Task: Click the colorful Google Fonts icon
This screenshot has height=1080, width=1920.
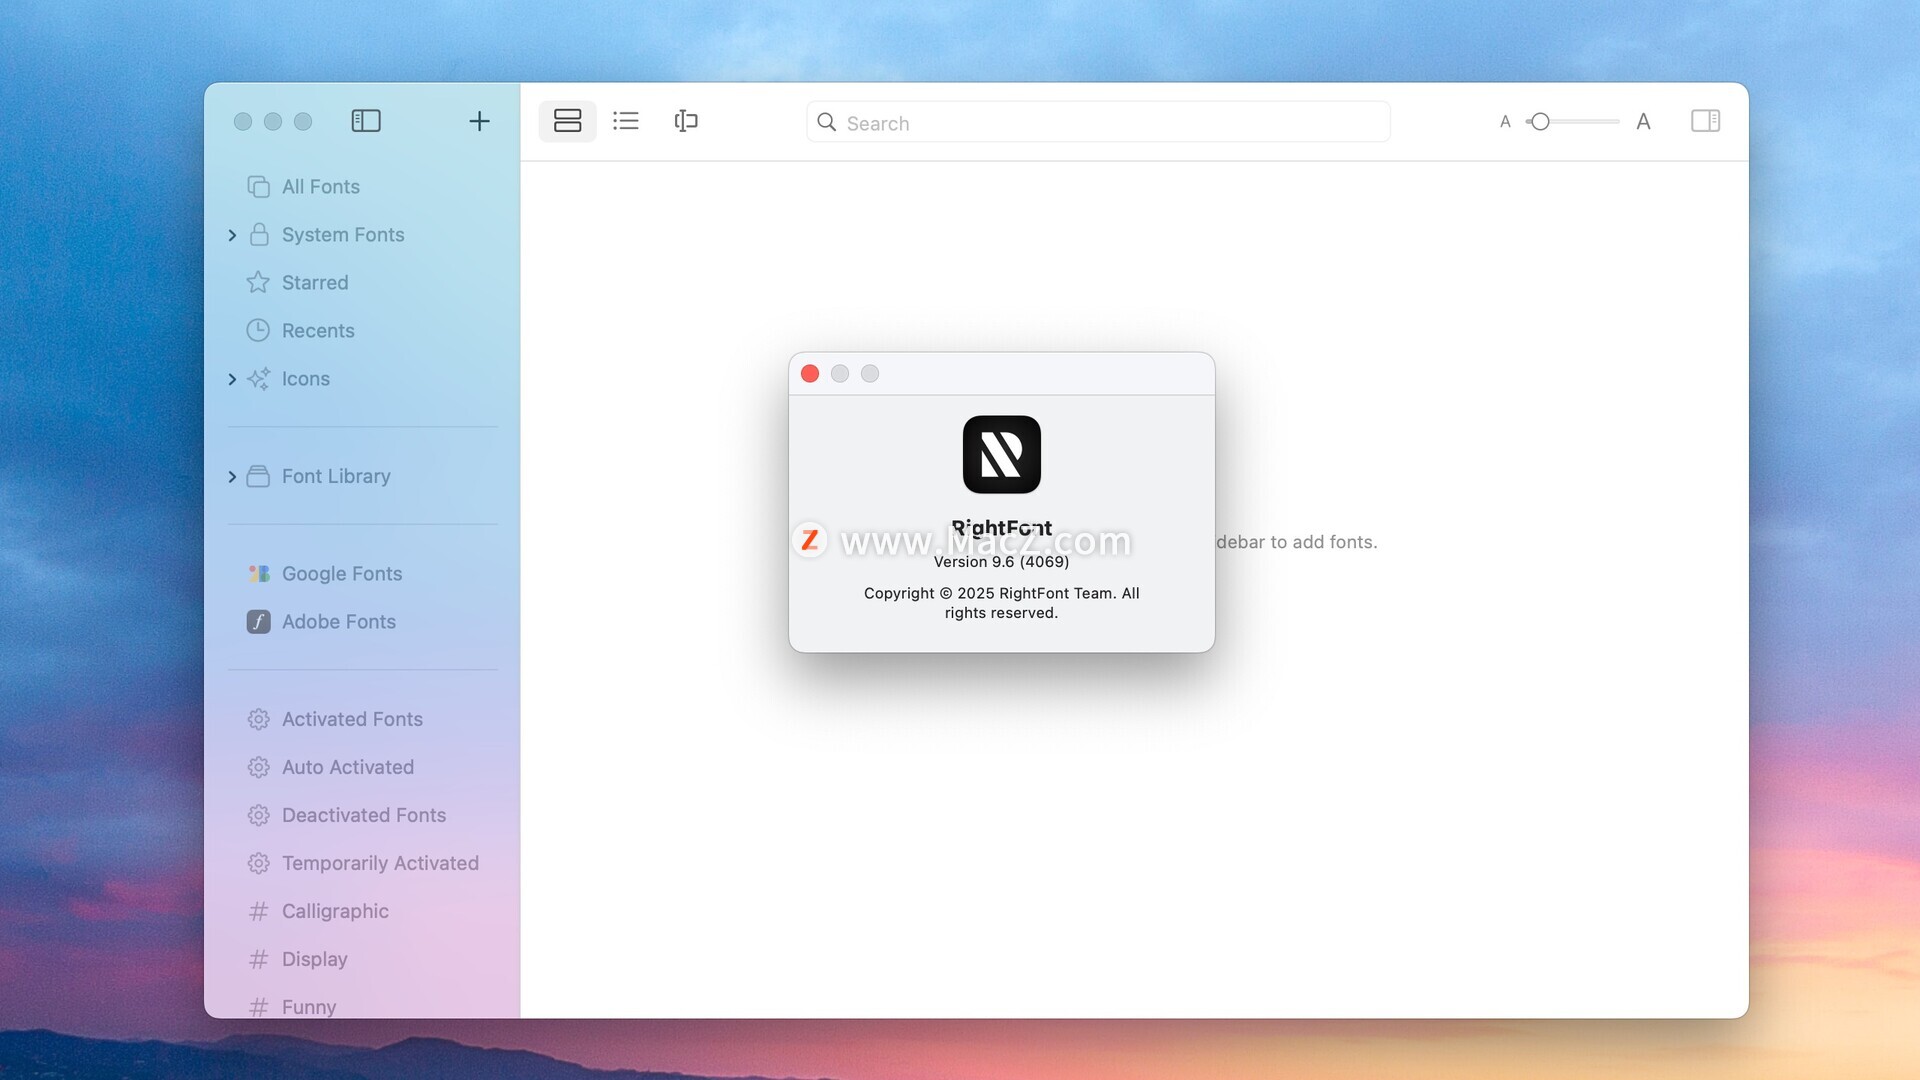Action: 258,574
